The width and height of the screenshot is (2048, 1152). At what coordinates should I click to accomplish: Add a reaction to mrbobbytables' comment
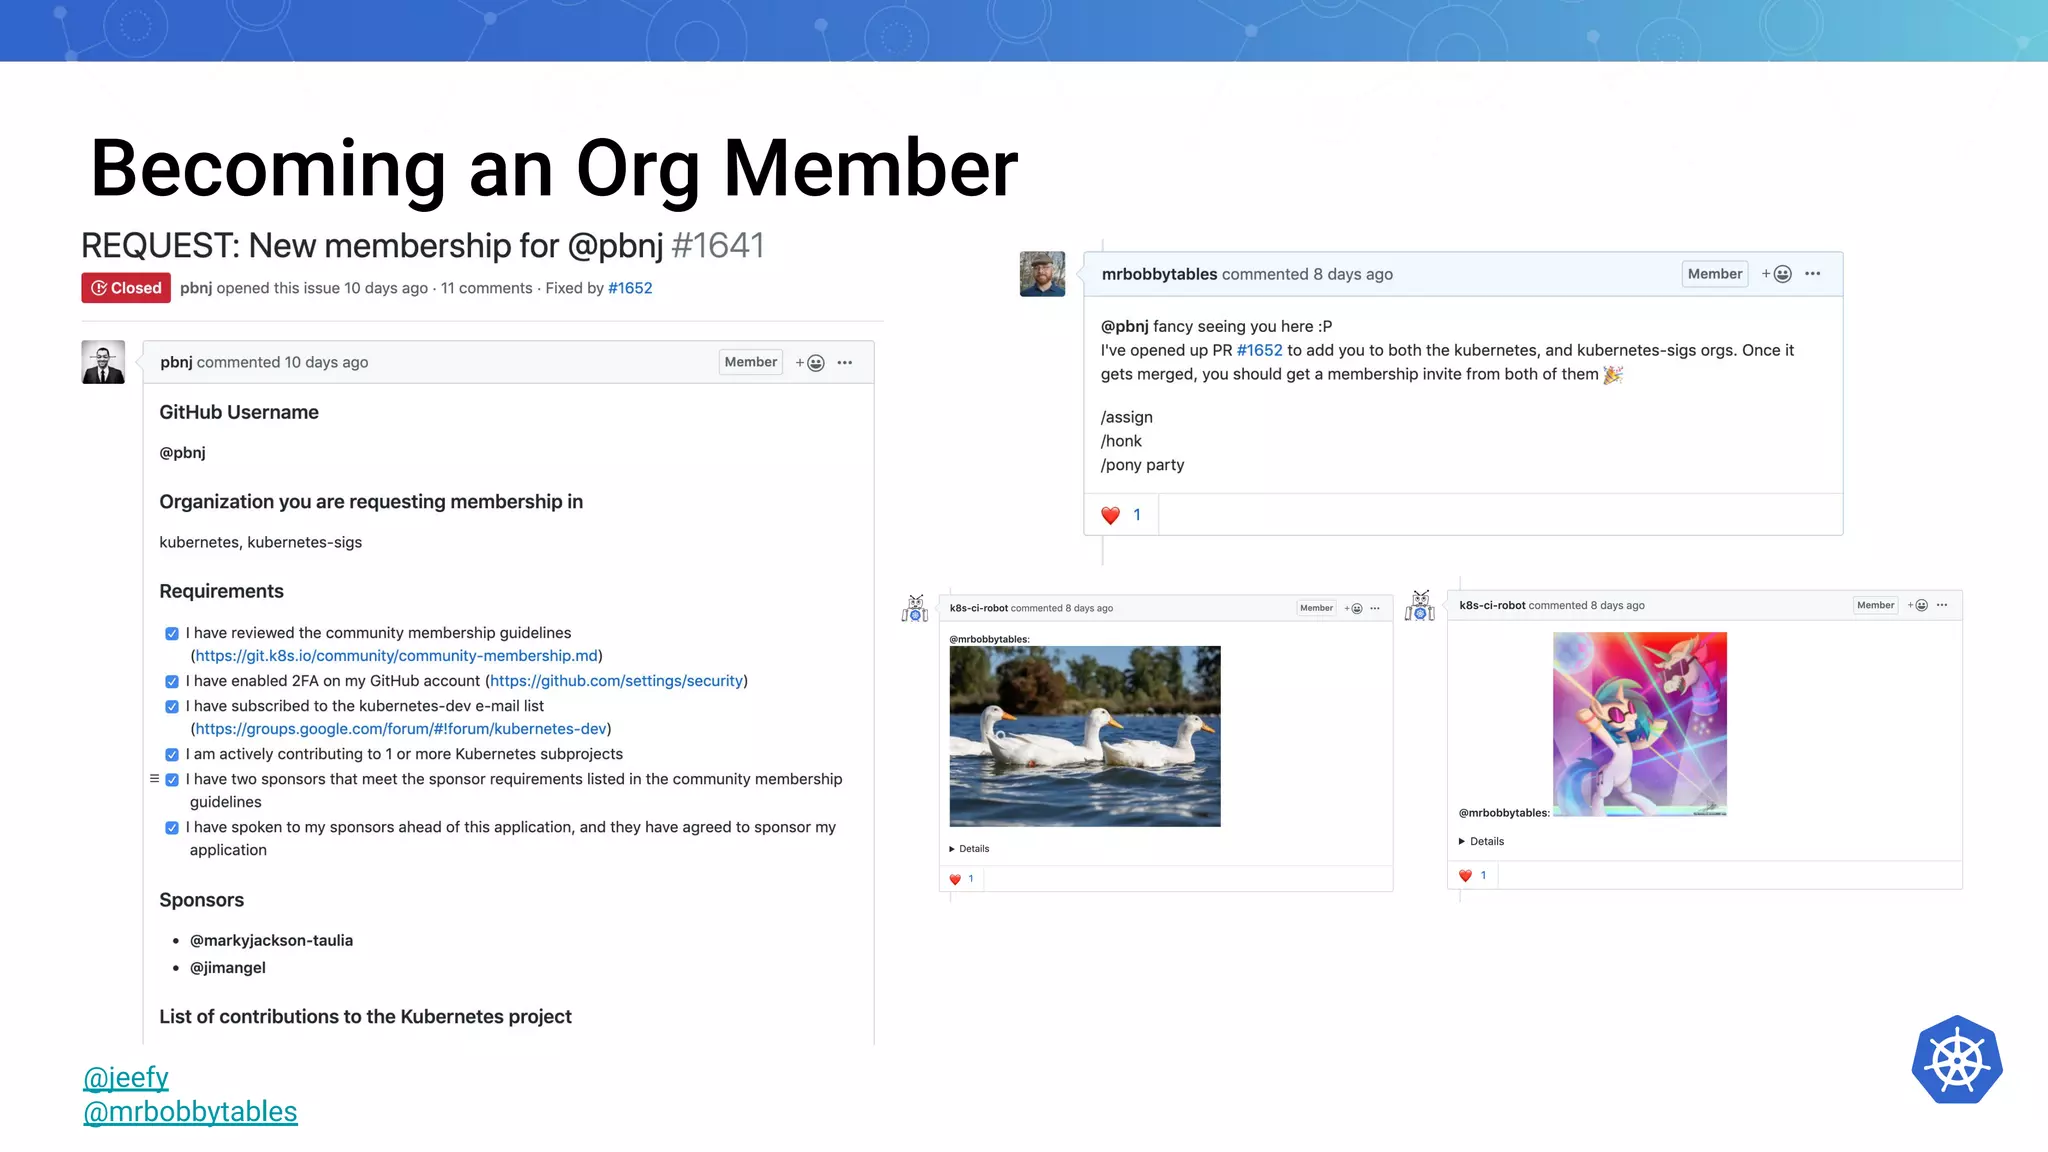coord(1777,274)
